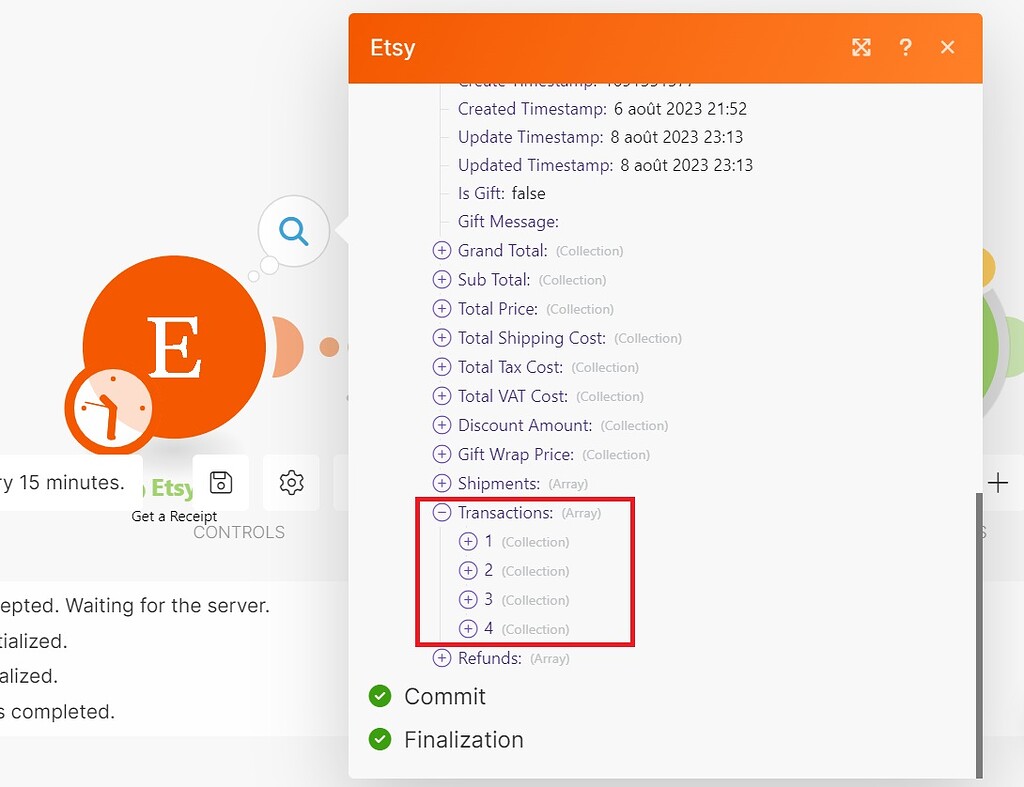Expand transaction 1 collection

[x=468, y=541]
